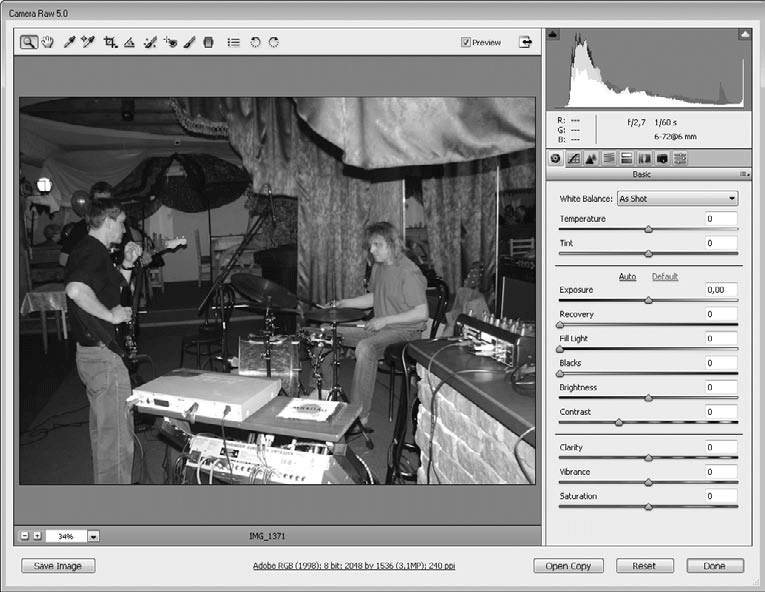
Task: Open the preferences dialog list icon
Action: tap(234, 42)
